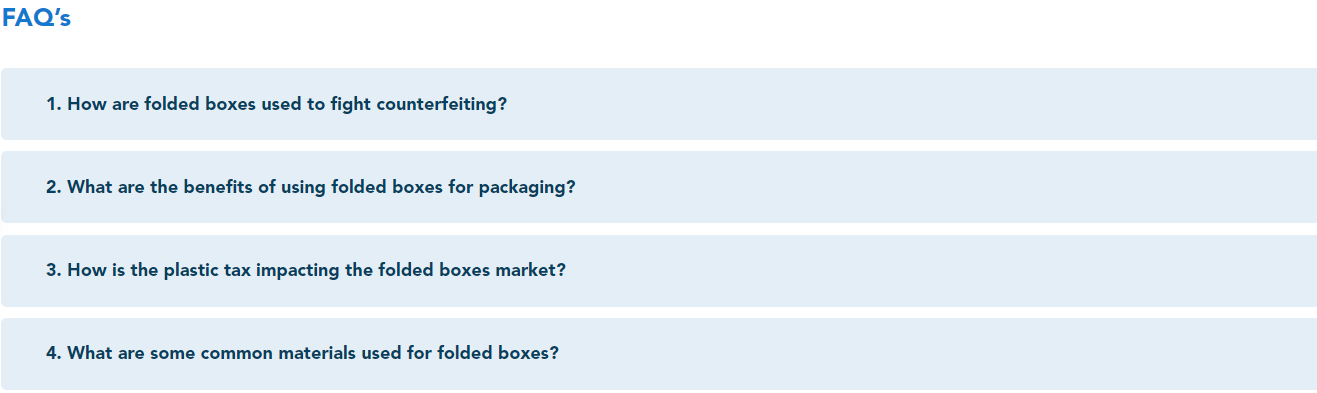Show answer on folded boxes market impact
1317x393 pixels.
tap(659, 271)
